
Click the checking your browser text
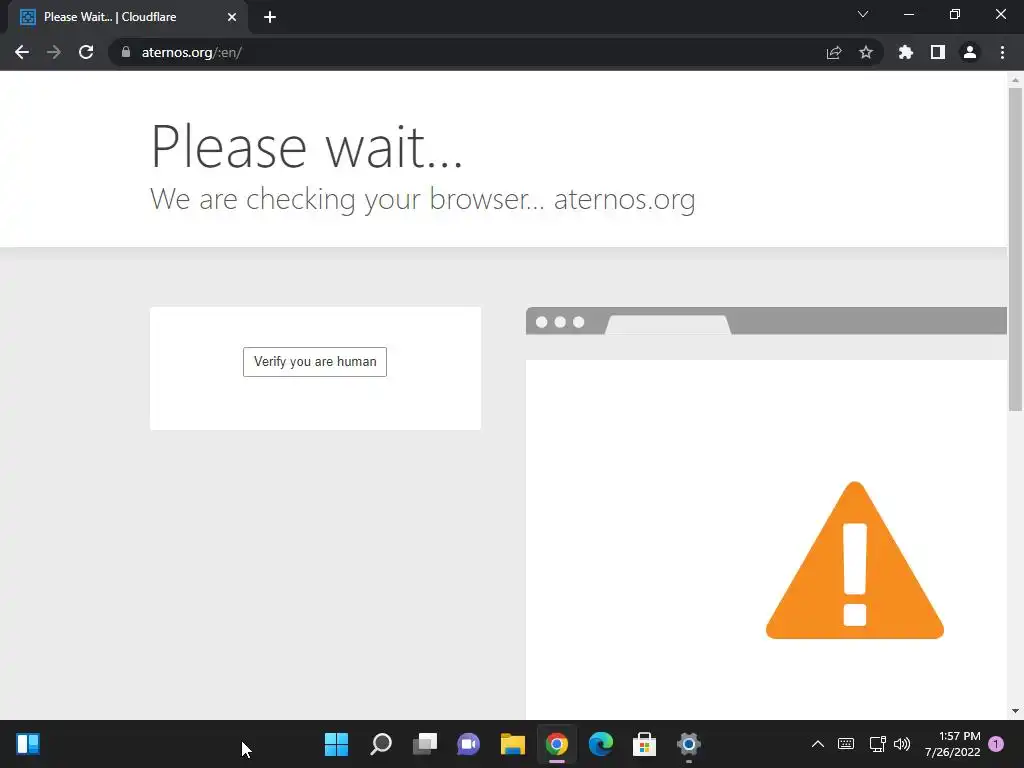click(x=423, y=199)
